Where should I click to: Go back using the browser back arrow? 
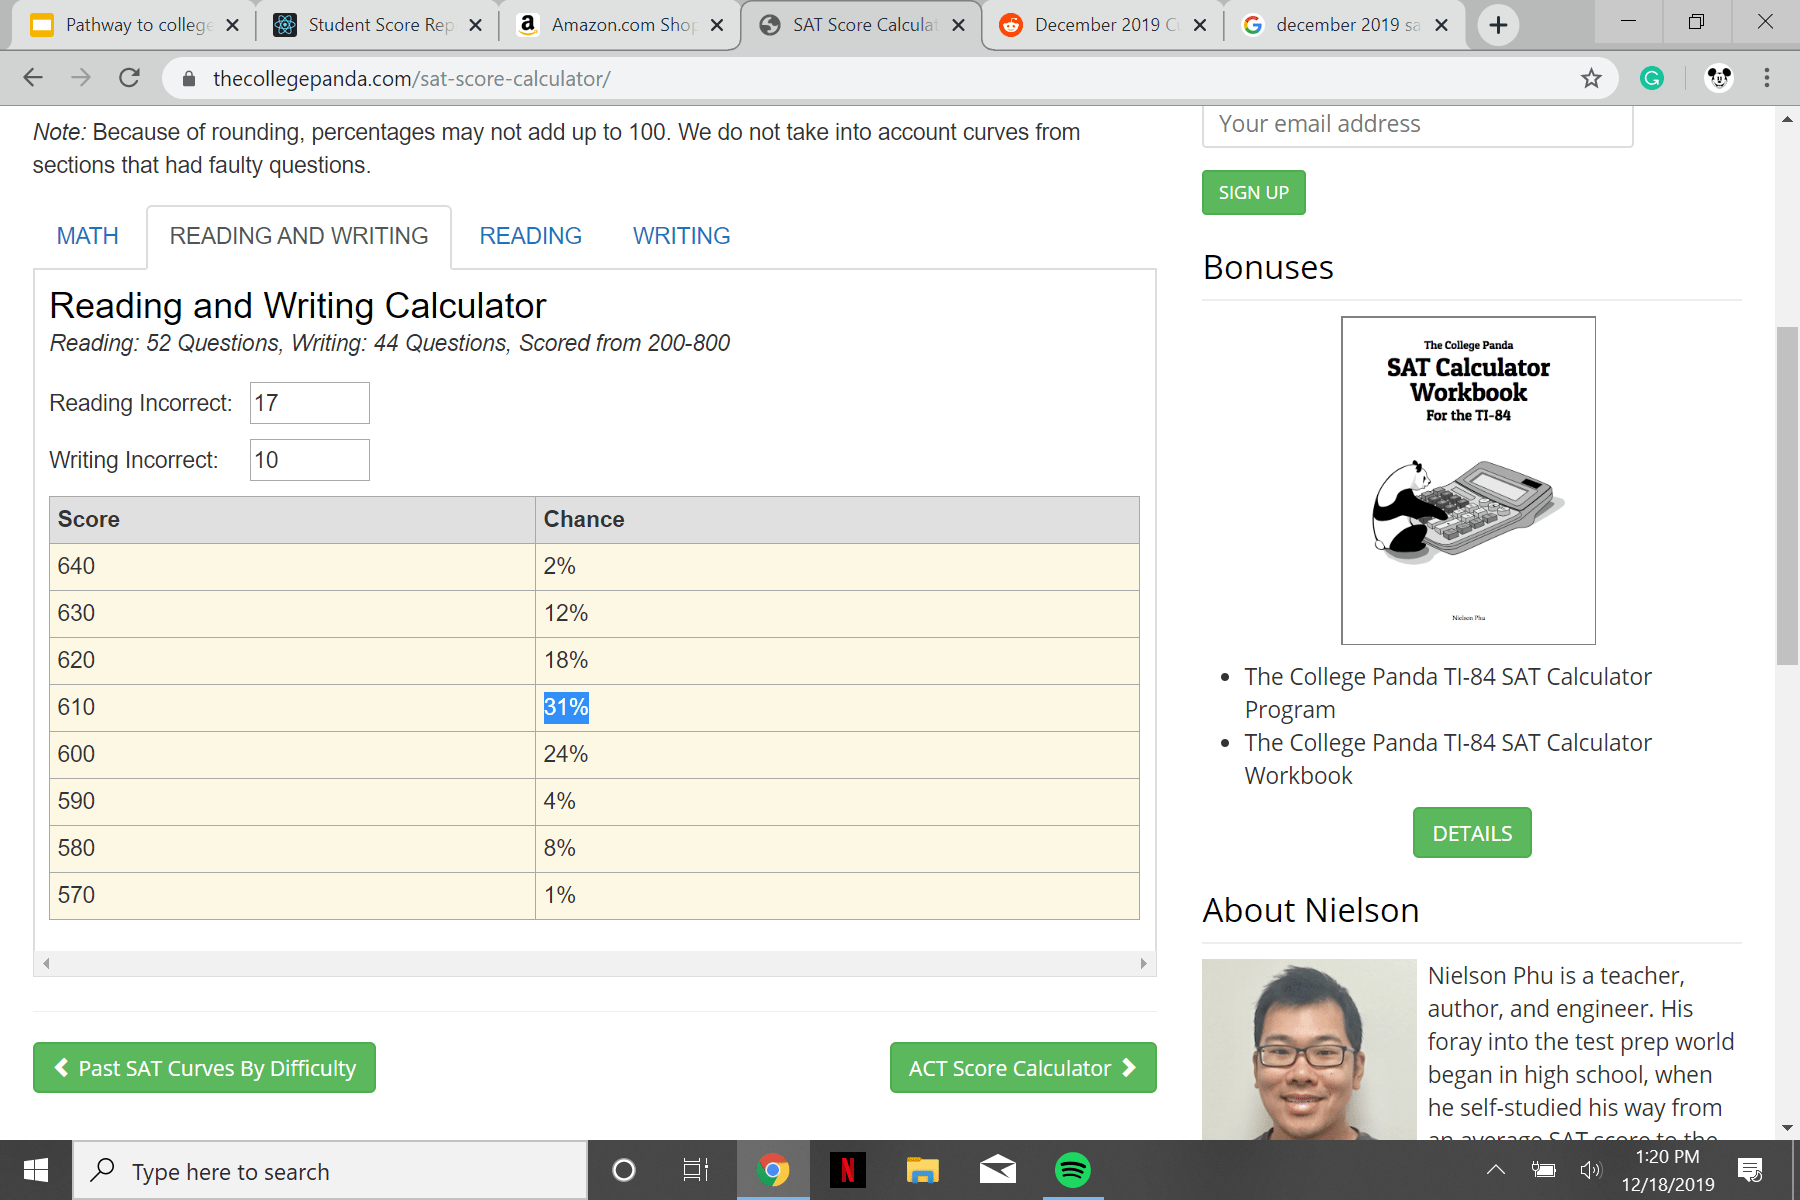click(33, 77)
